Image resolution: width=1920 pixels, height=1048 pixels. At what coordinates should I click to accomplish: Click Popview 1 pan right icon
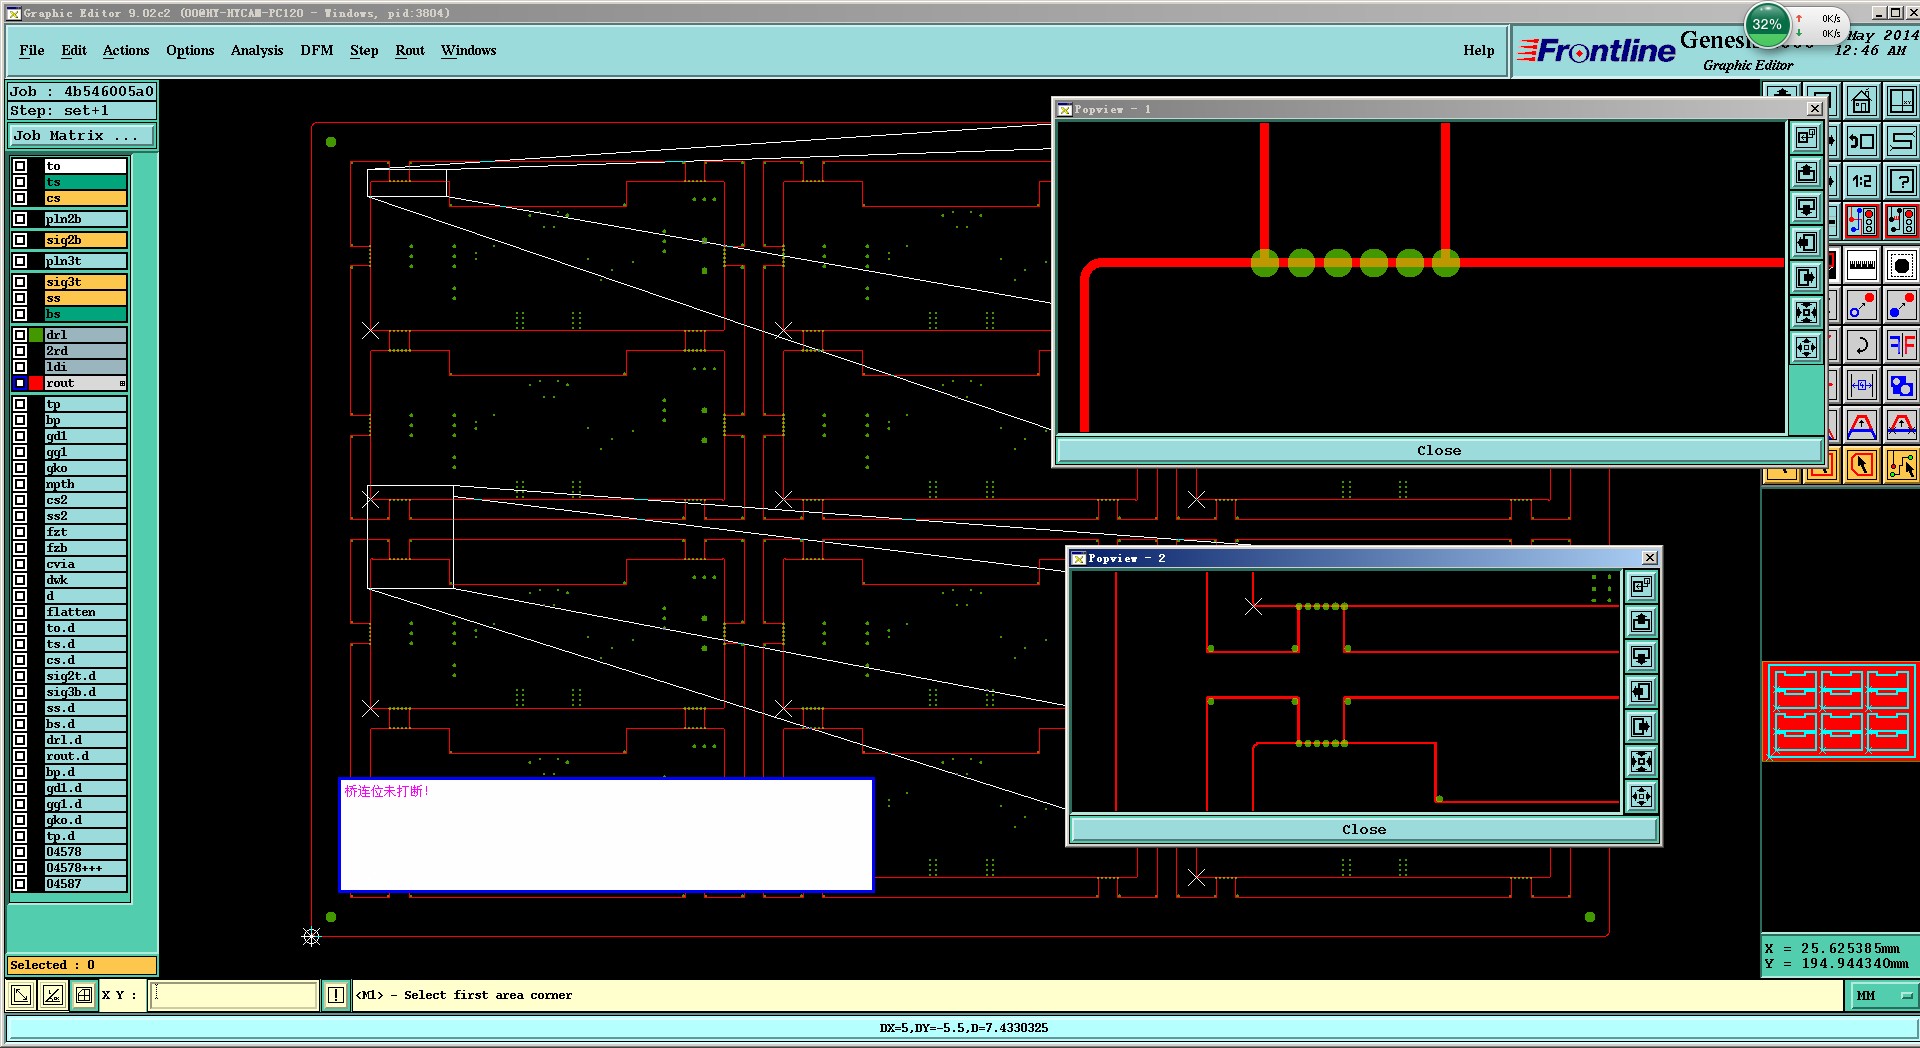coord(1806,278)
